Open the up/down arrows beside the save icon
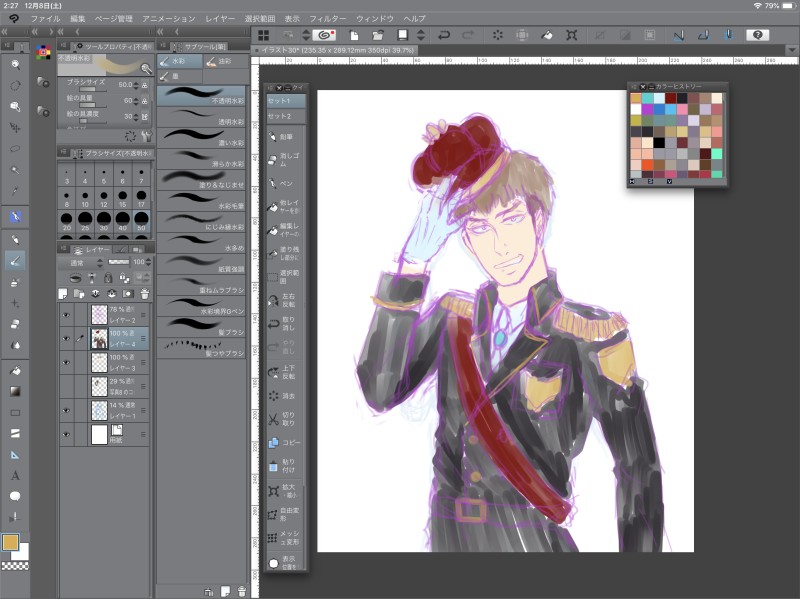Viewport: 800px width, 599px height. [421, 35]
